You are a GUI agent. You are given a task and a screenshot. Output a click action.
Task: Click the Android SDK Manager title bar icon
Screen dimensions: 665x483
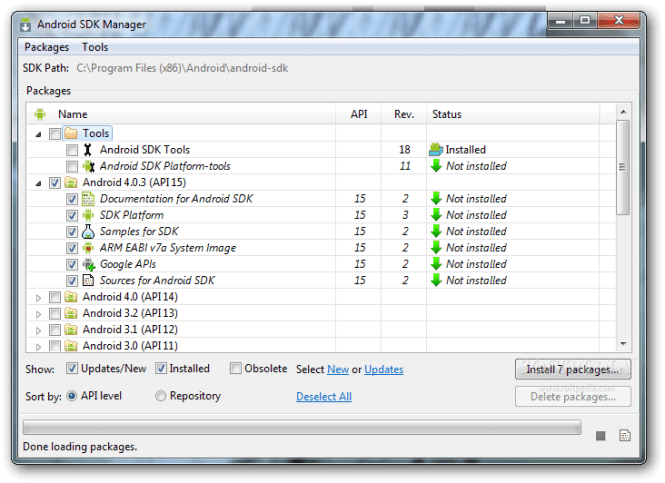click(x=25, y=25)
